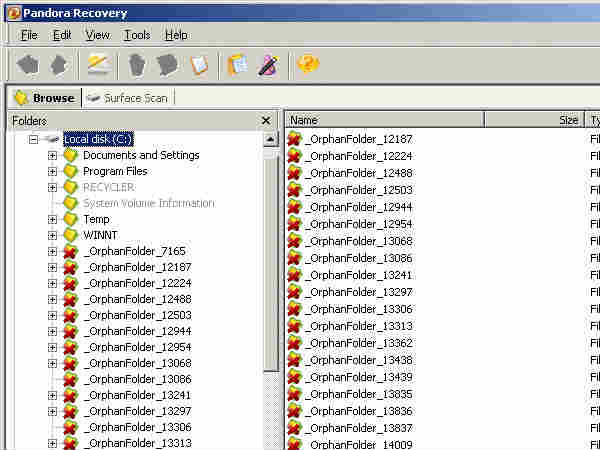This screenshot has width=600, height=450.
Task: Click deleted-folder icon of _OrphanFolder_7165 in tree
Action: click(71, 251)
